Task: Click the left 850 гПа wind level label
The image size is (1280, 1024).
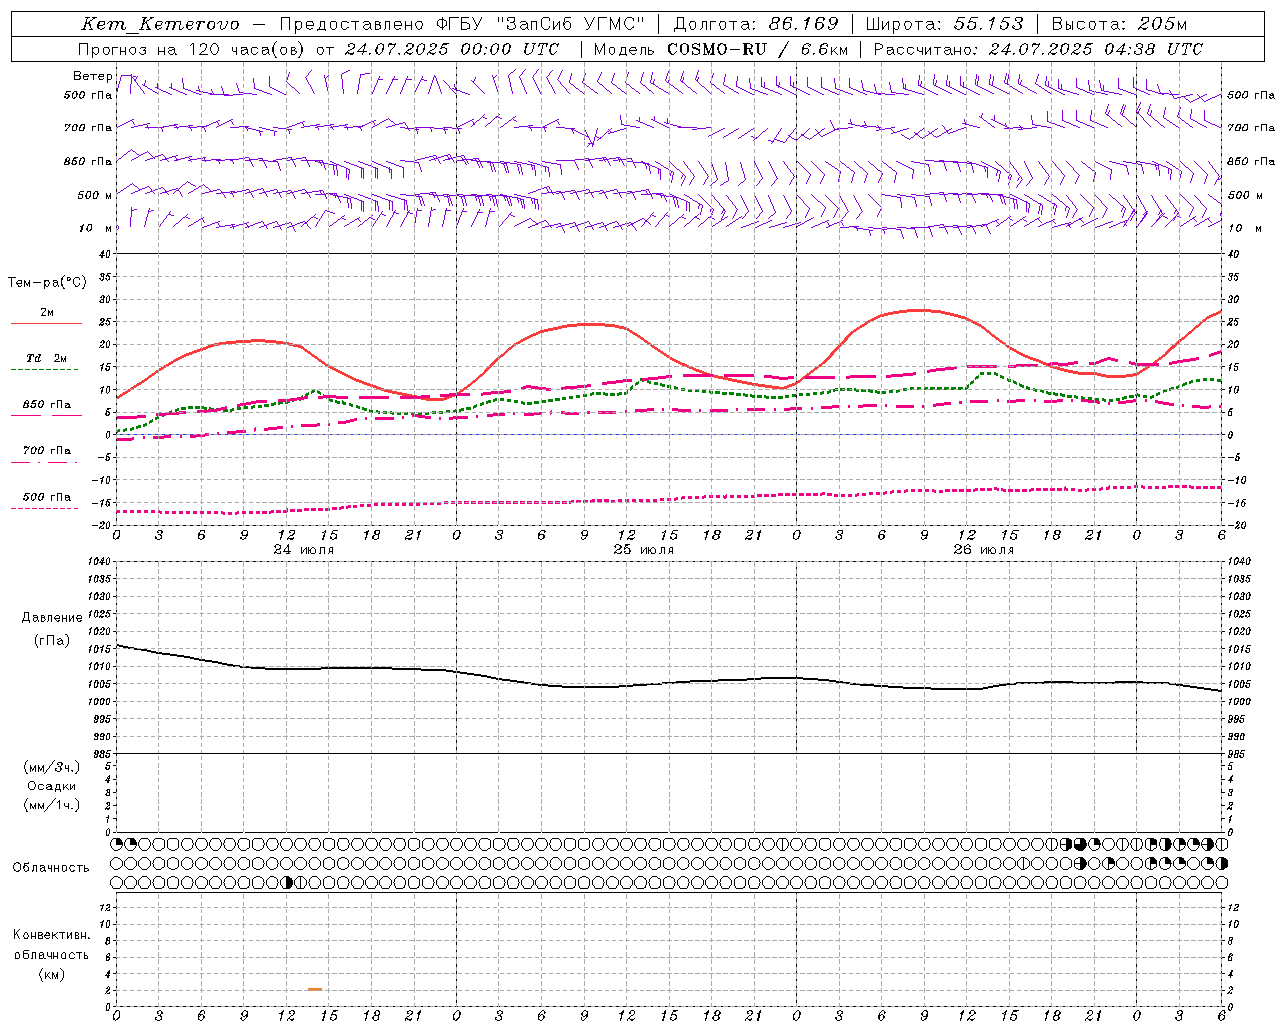Action: [x=88, y=161]
